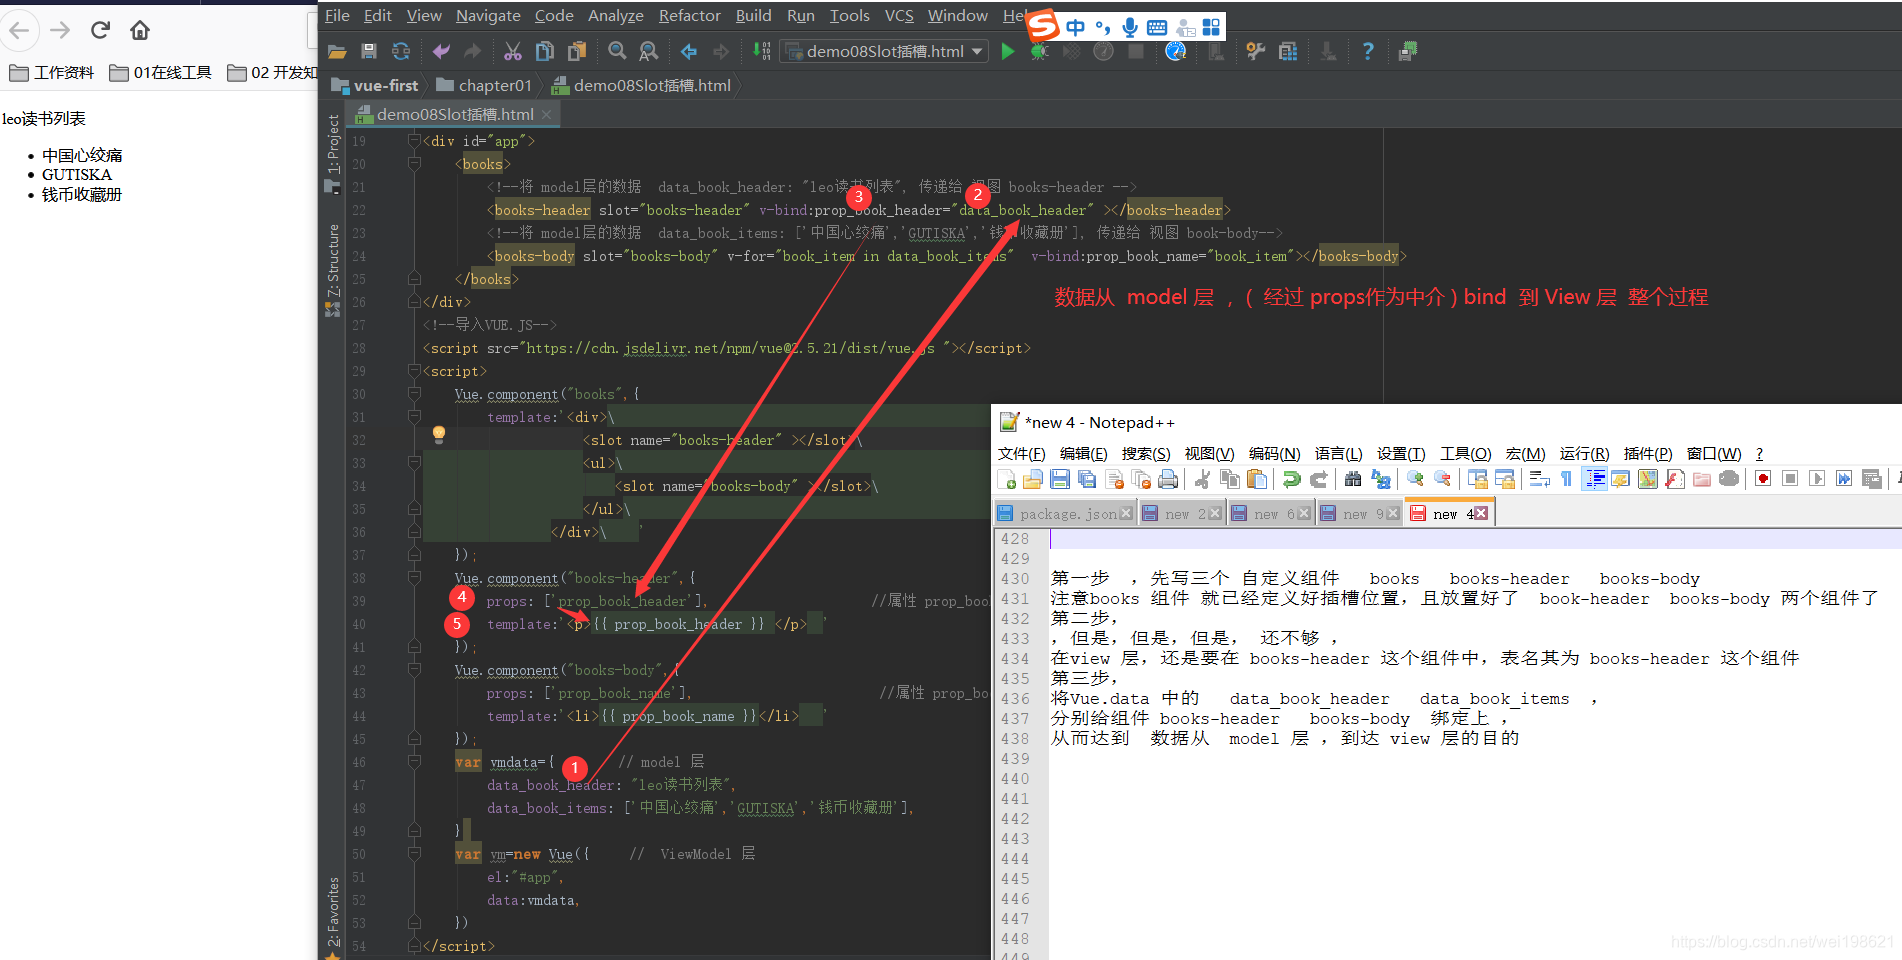The width and height of the screenshot is (1902, 960).
Task: Collapse the script block fold on line 29
Action: coord(414,371)
